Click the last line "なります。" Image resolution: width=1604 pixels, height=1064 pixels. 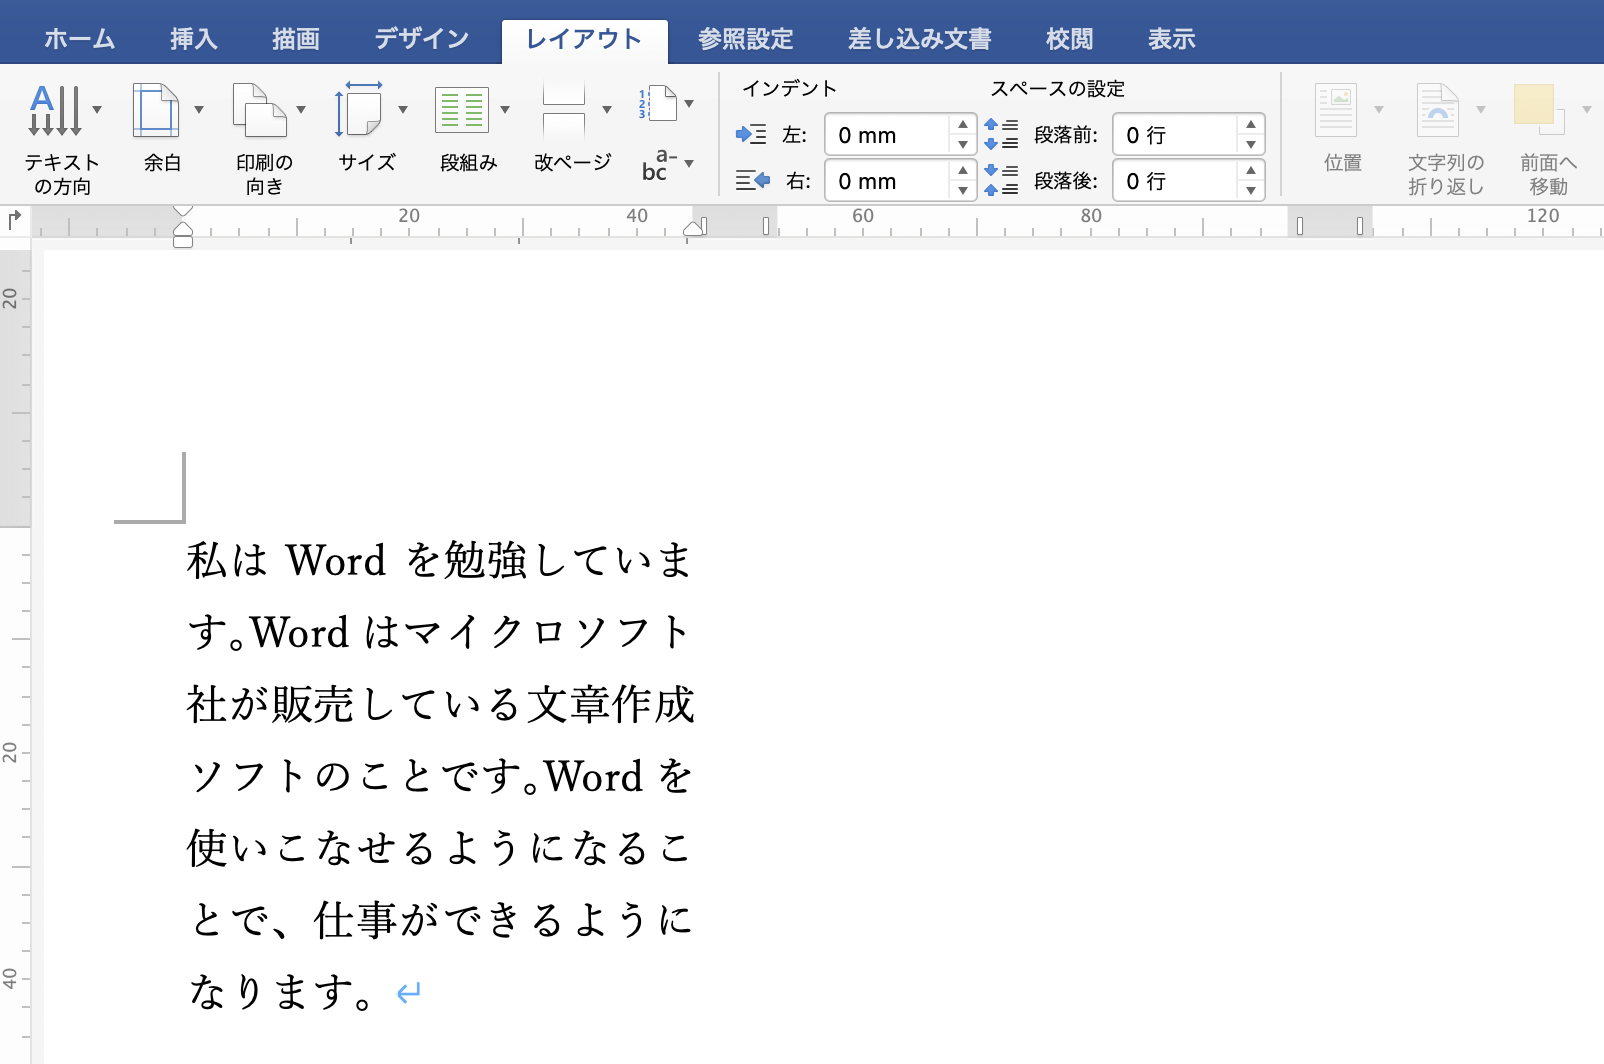pyautogui.click(x=282, y=992)
